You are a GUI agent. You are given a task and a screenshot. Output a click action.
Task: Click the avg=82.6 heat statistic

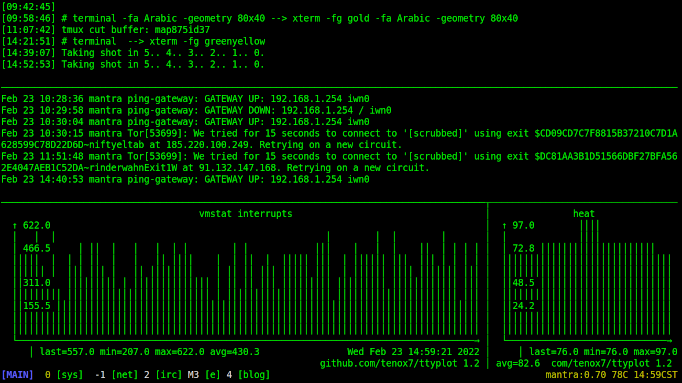pos(518,363)
